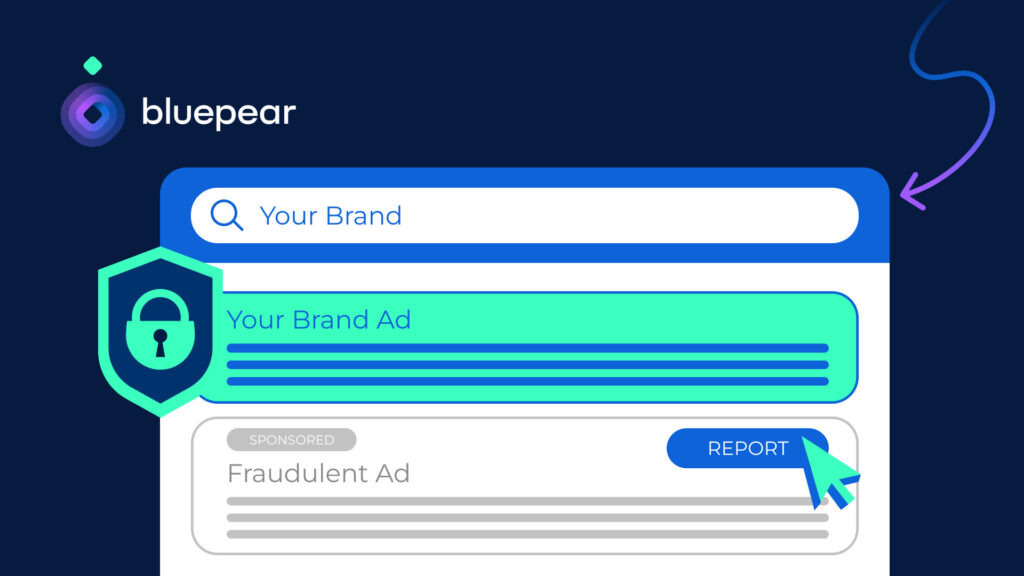Open the "Fraudulent Ad" headline
Image resolution: width=1024 pixels, height=576 pixels.
click(x=318, y=473)
